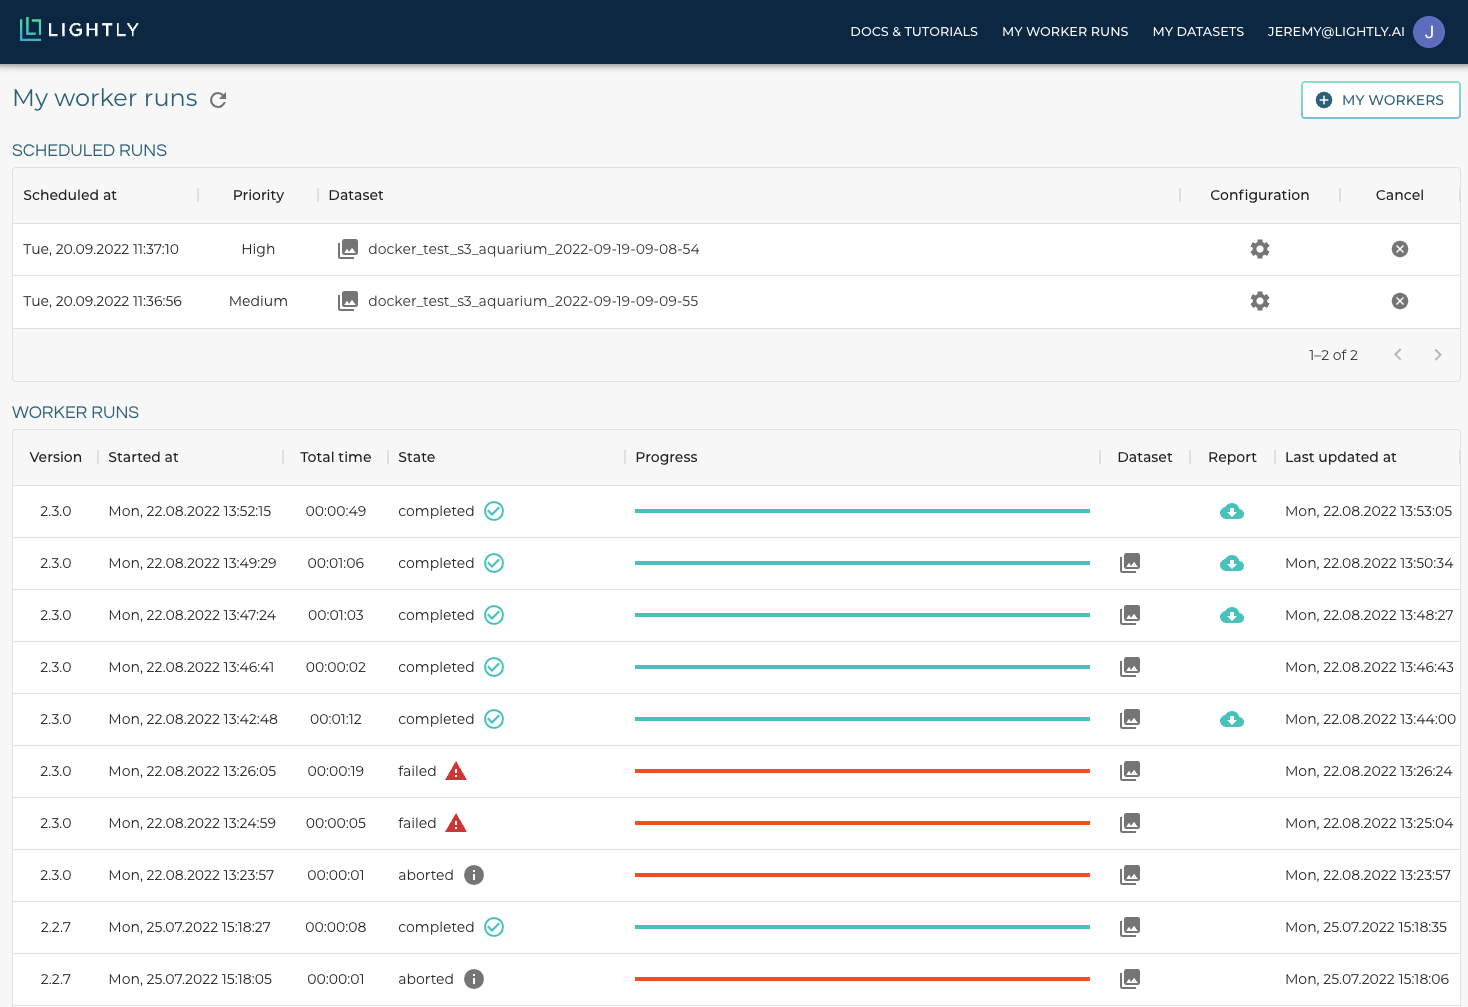Cancel the High priority scheduled run
Image resolution: width=1468 pixels, height=1007 pixels.
1400,249
